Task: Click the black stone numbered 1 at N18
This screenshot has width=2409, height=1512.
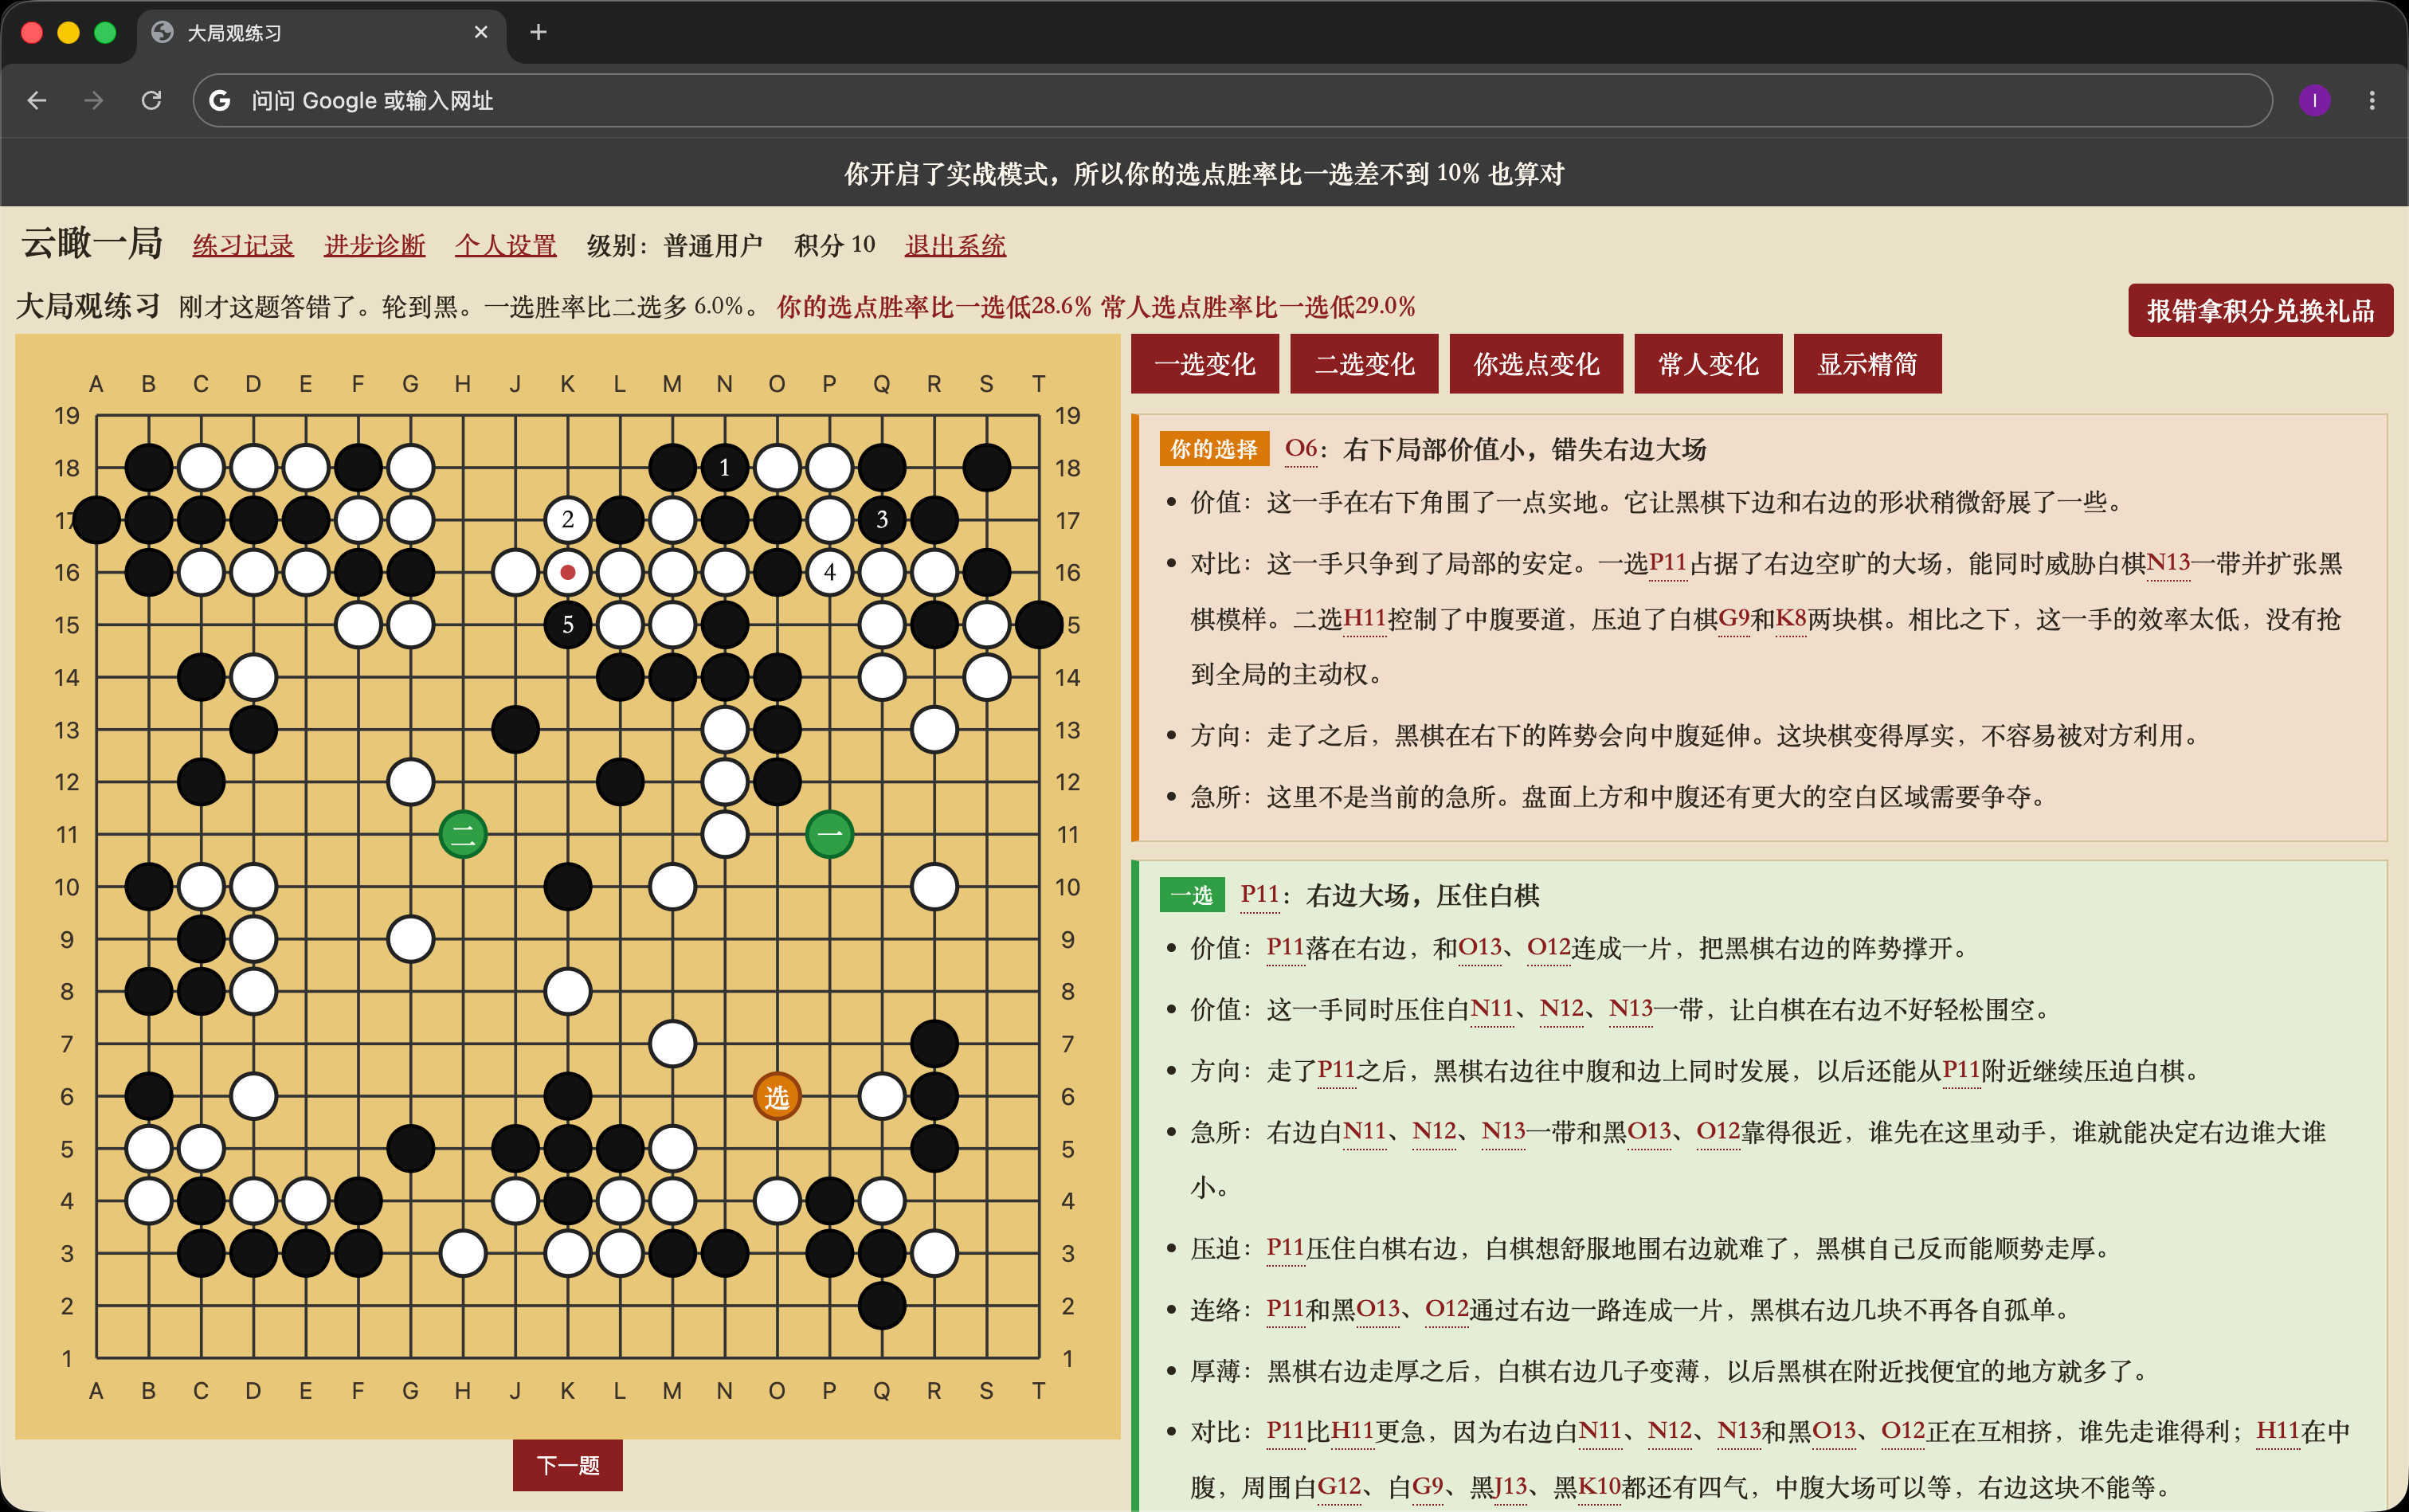Action: click(x=724, y=467)
